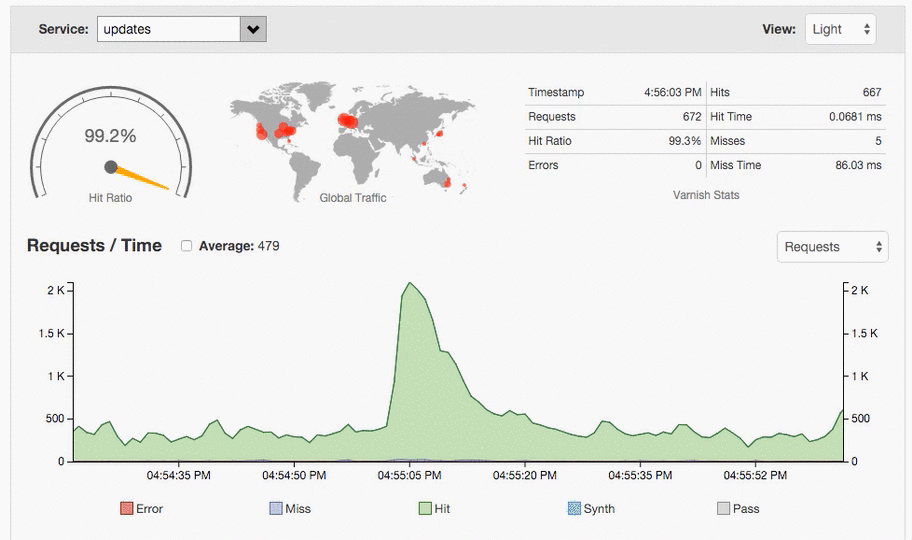Click the 04:54:35 PM axis label
The image size is (912, 540).
click(x=179, y=475)
